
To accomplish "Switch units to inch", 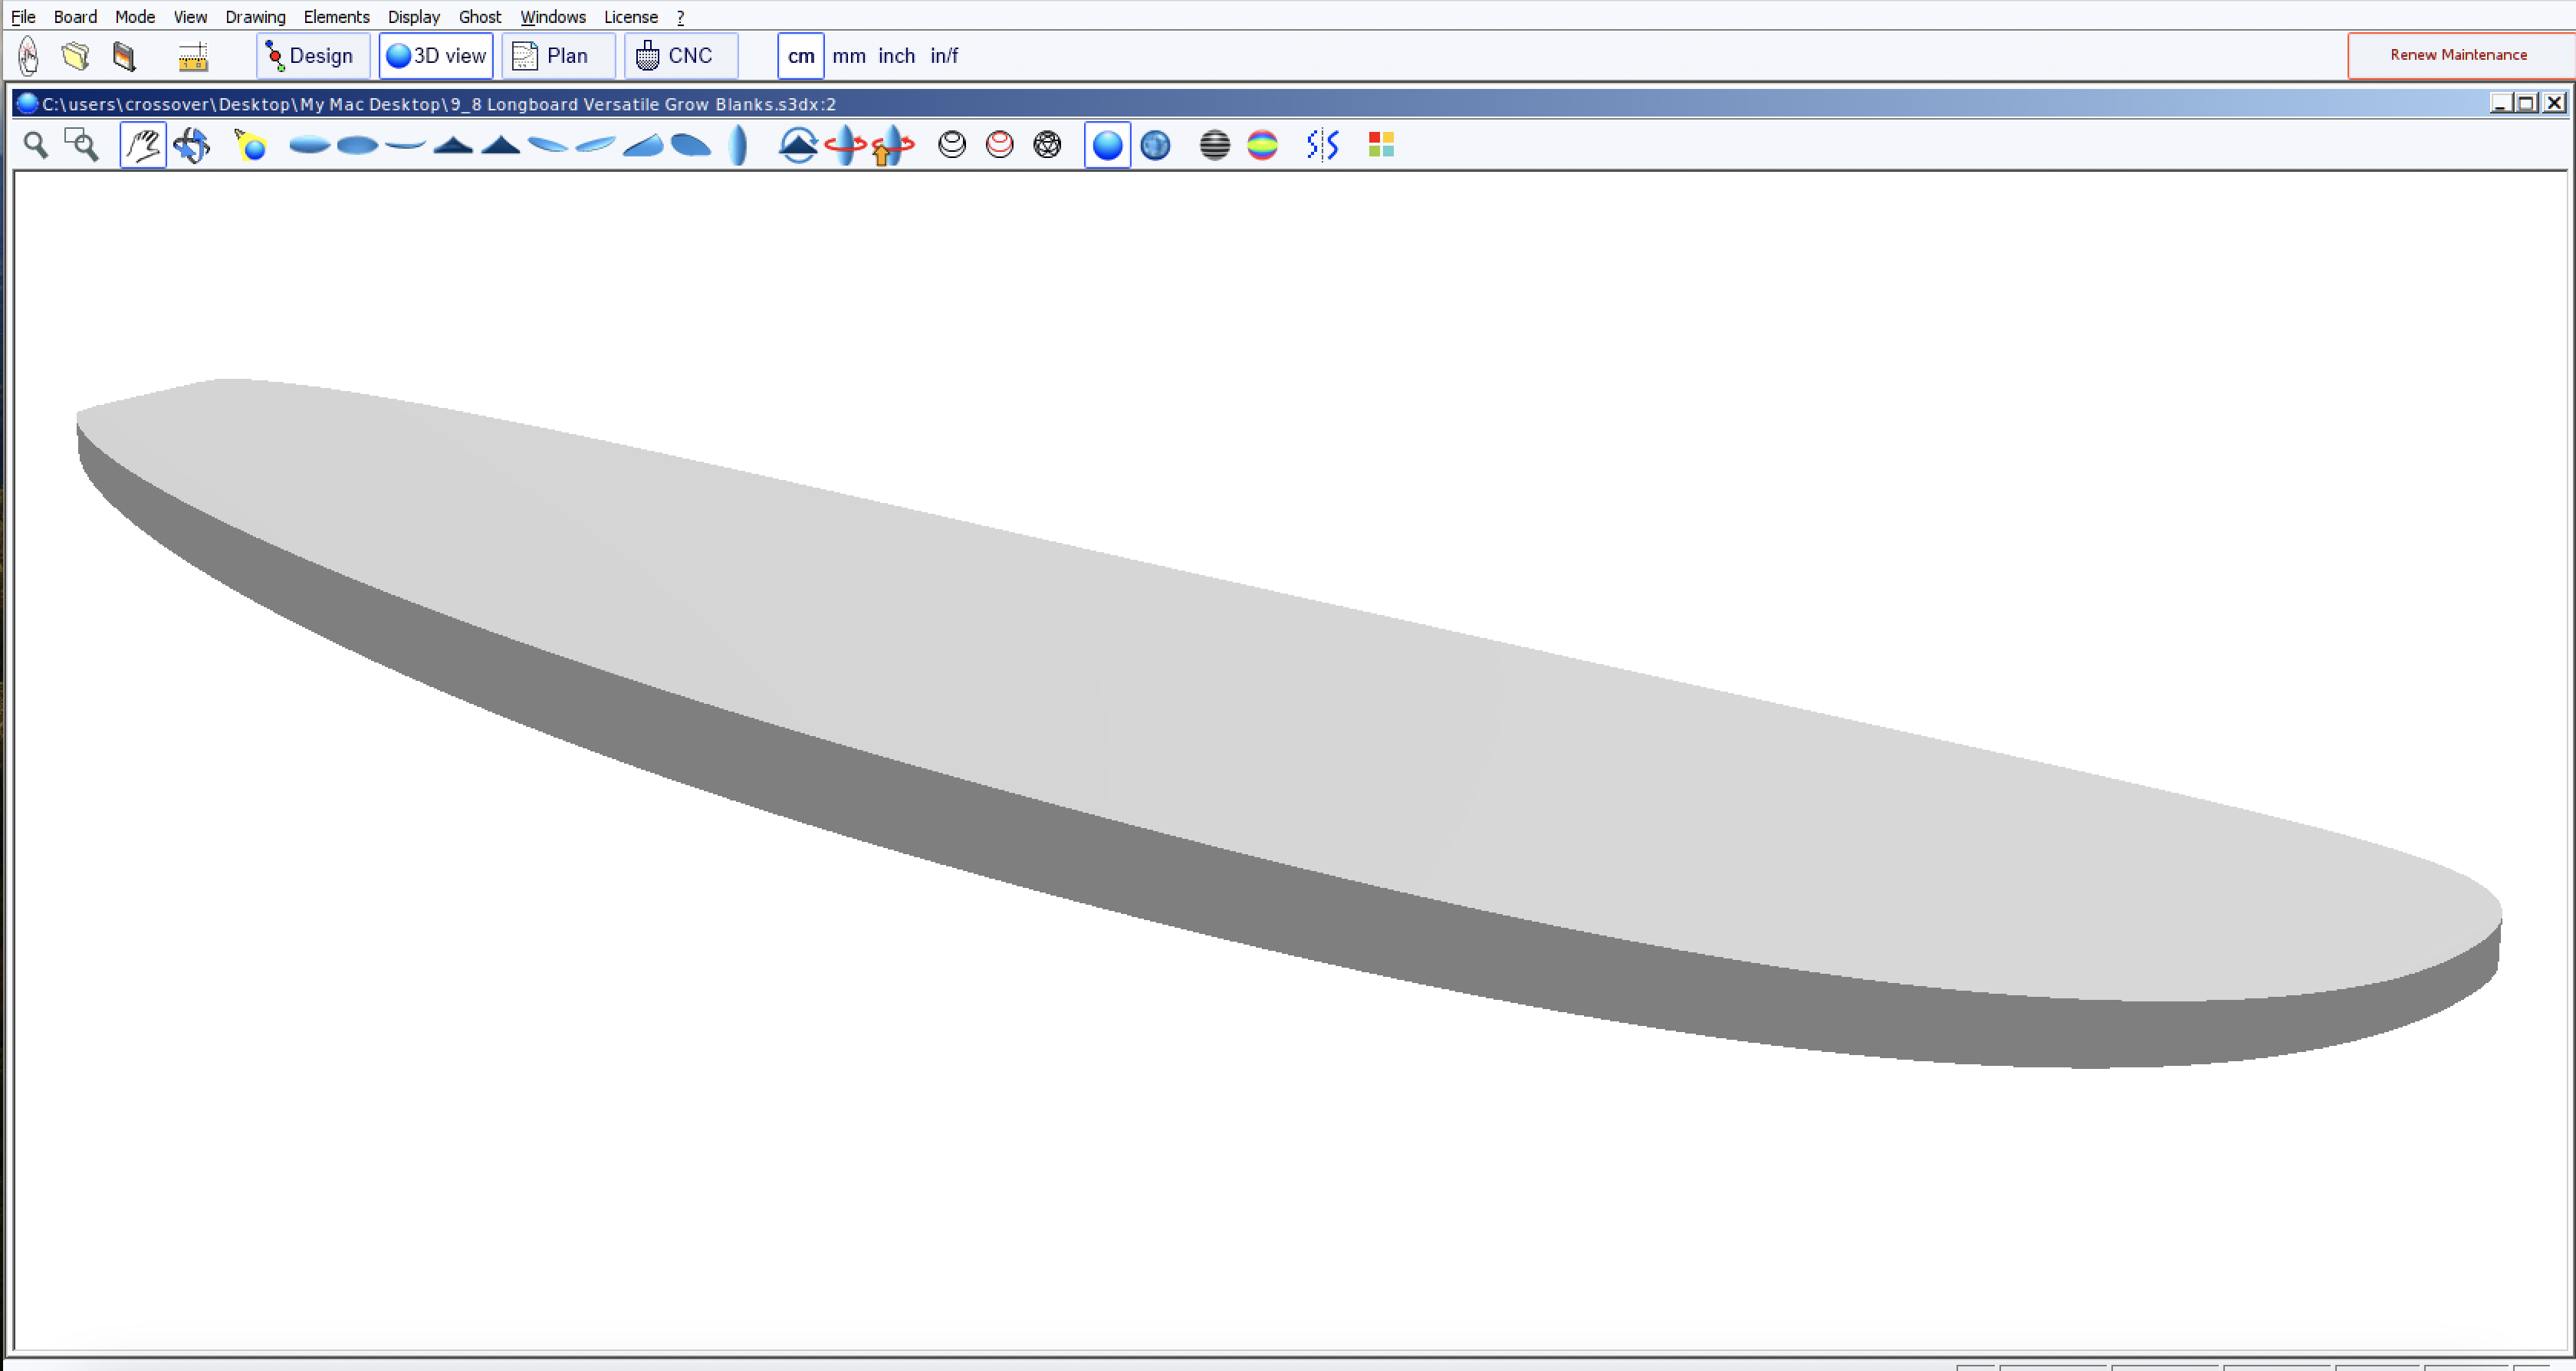I will 896,56.
